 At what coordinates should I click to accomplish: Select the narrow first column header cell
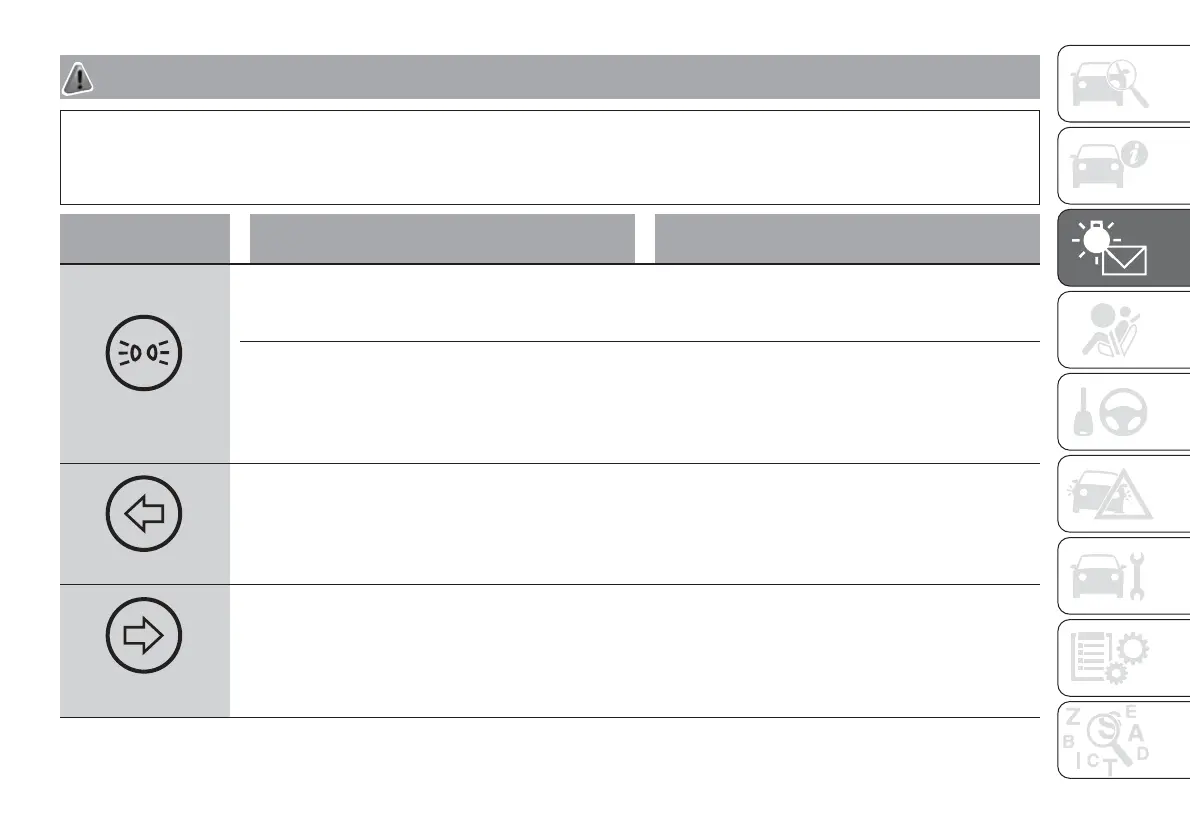click(x=144, y=238)
